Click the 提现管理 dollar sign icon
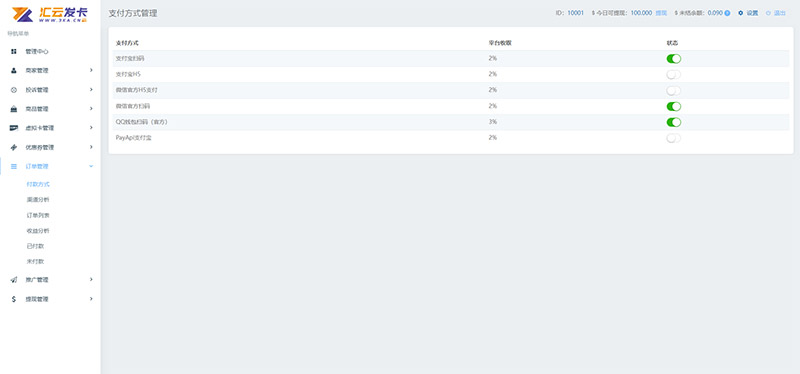This screenshot has width=800, height=374. coord(14,299)
